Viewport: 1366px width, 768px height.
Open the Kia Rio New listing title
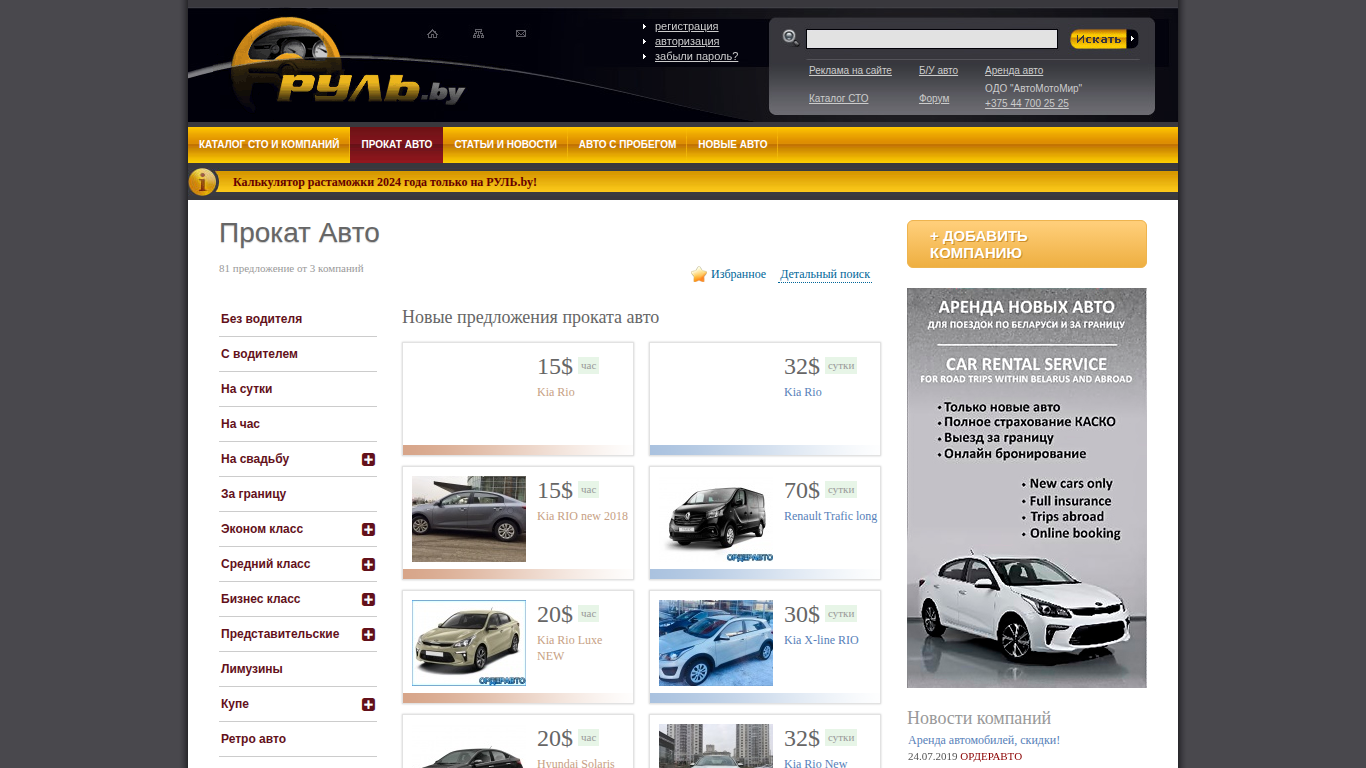coord(816,763)
